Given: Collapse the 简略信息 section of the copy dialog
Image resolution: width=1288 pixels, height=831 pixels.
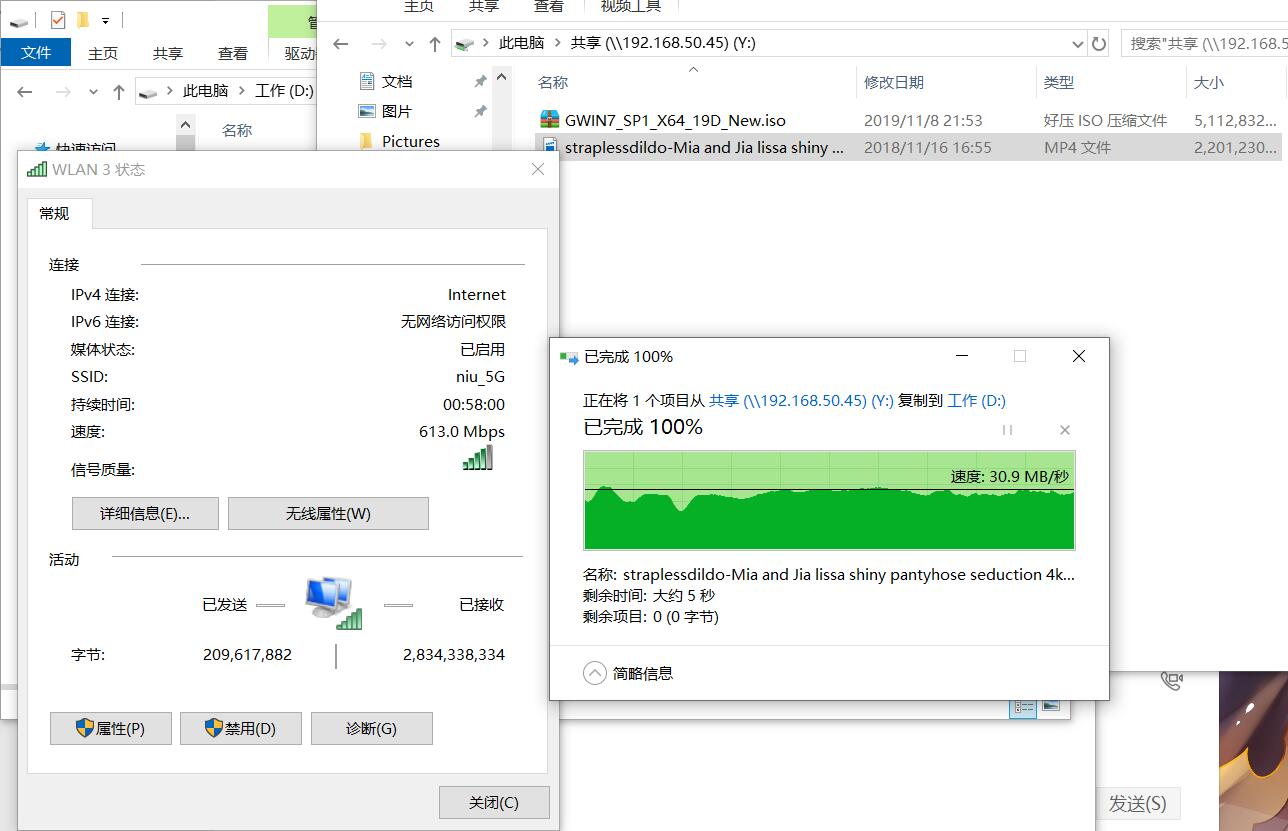Looking at the screenshot, I should point(597,673).
